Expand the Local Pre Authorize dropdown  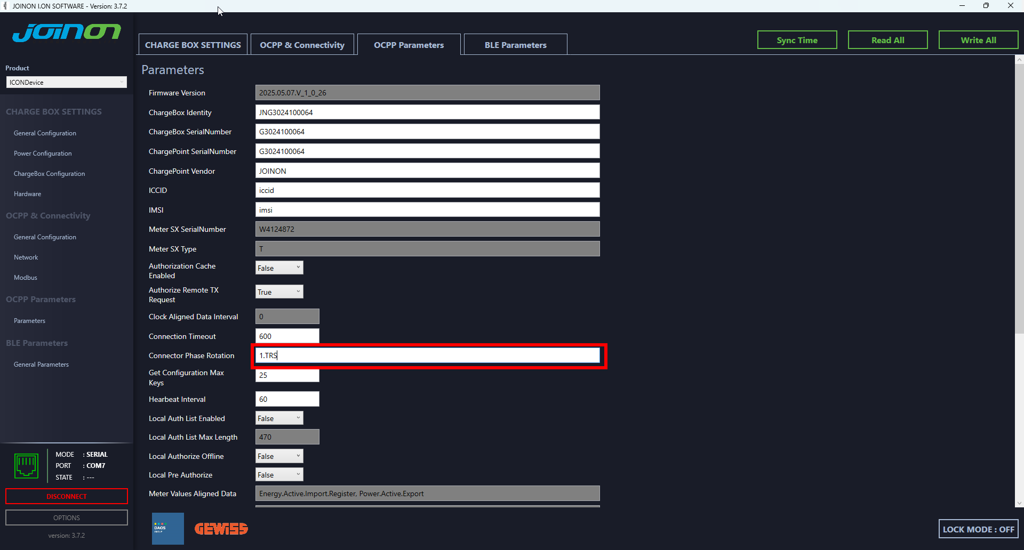coord(279,475)
